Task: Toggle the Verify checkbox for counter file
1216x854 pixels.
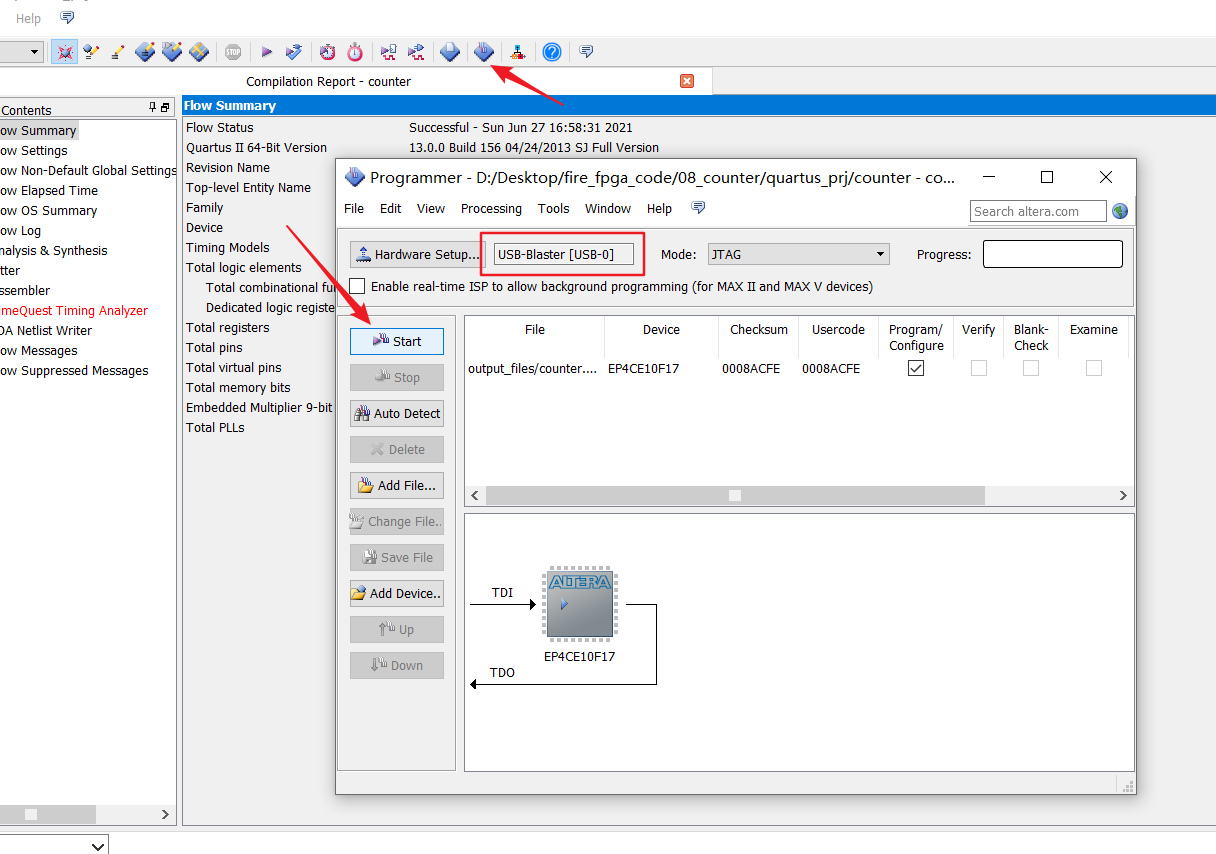Action: click(x=979, y=368)
